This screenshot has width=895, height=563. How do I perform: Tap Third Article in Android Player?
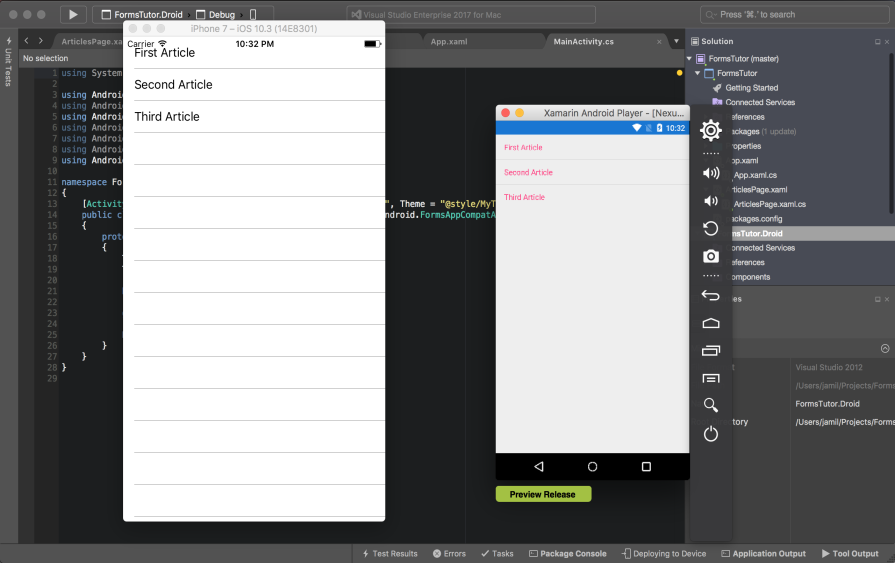click(592, 197)
